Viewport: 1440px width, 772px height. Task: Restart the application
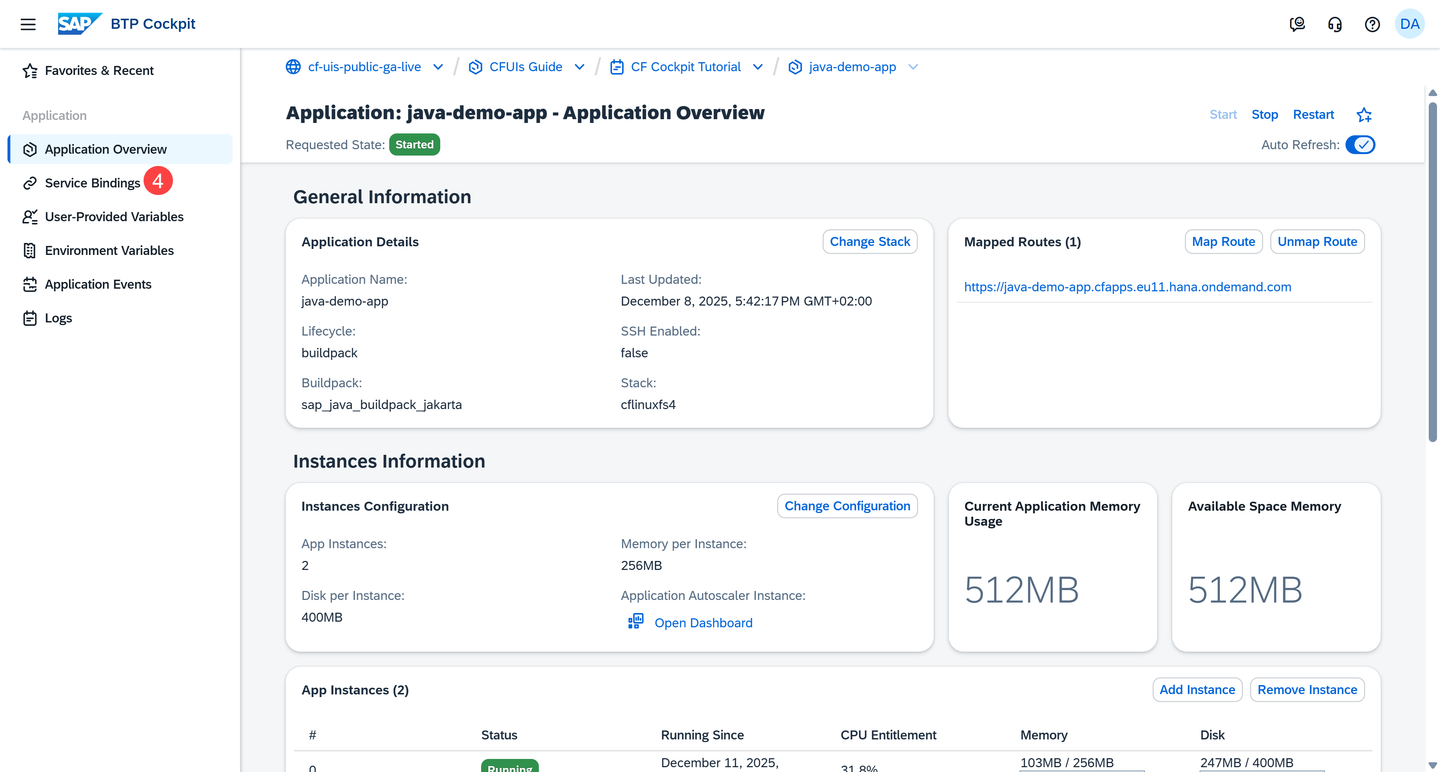pyautogui.click(x=1314, y=115)
